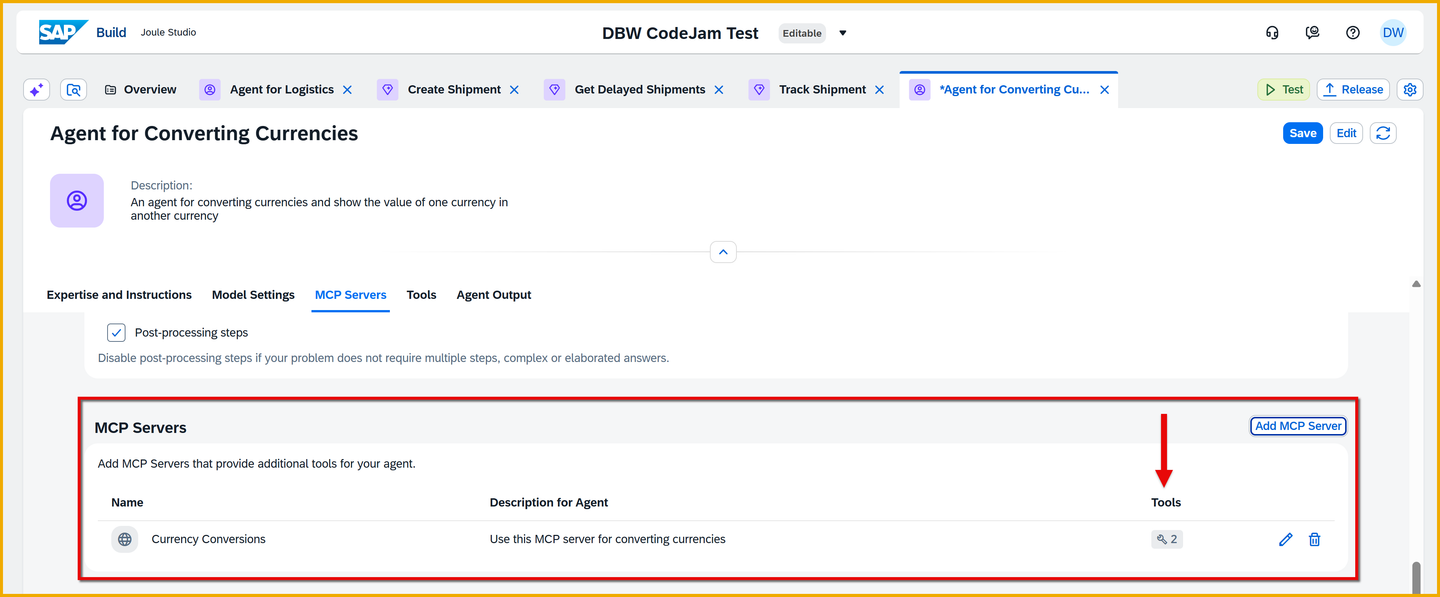Click the Name column header

pyautogui.click(x=127, y=503)
